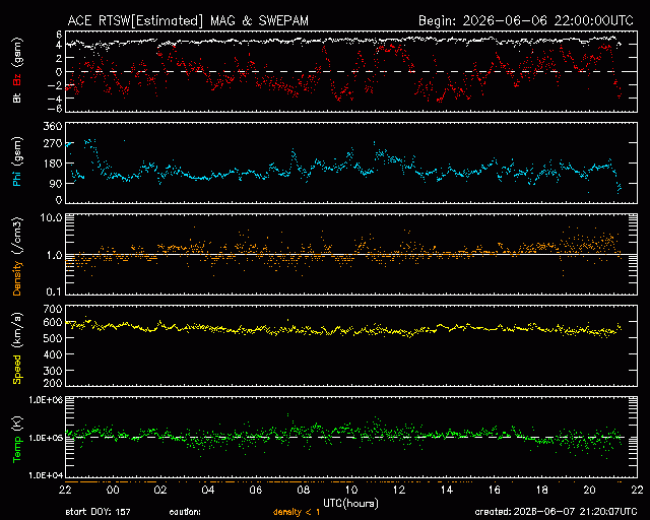Click the green 'Temp (K)' axis label
The image size is (650, 520).
click(x=17, y=439)
